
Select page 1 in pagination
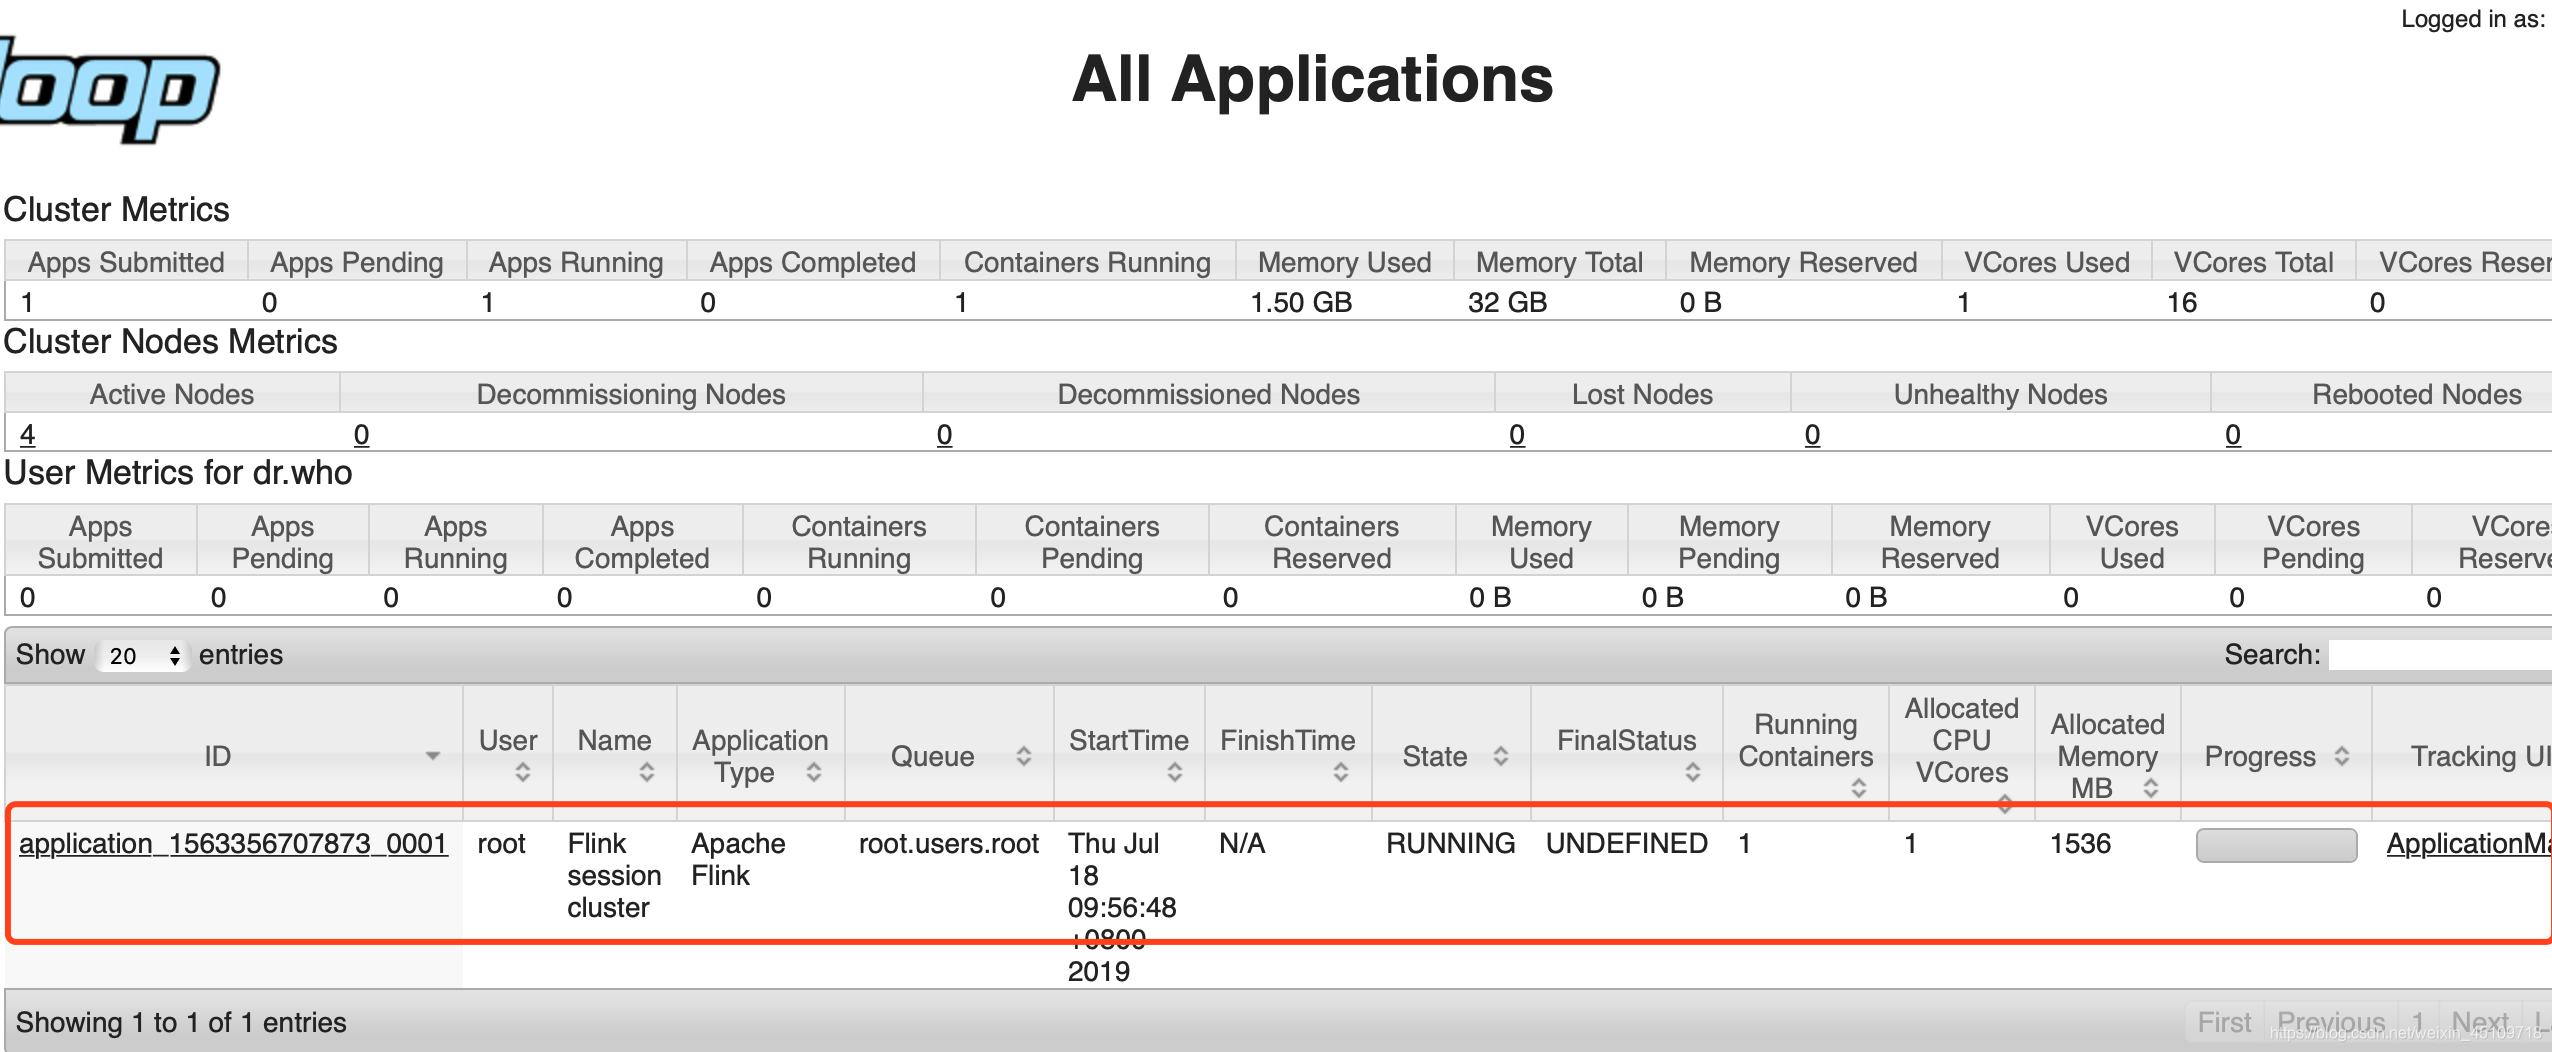click(x=2418, y=1022)
